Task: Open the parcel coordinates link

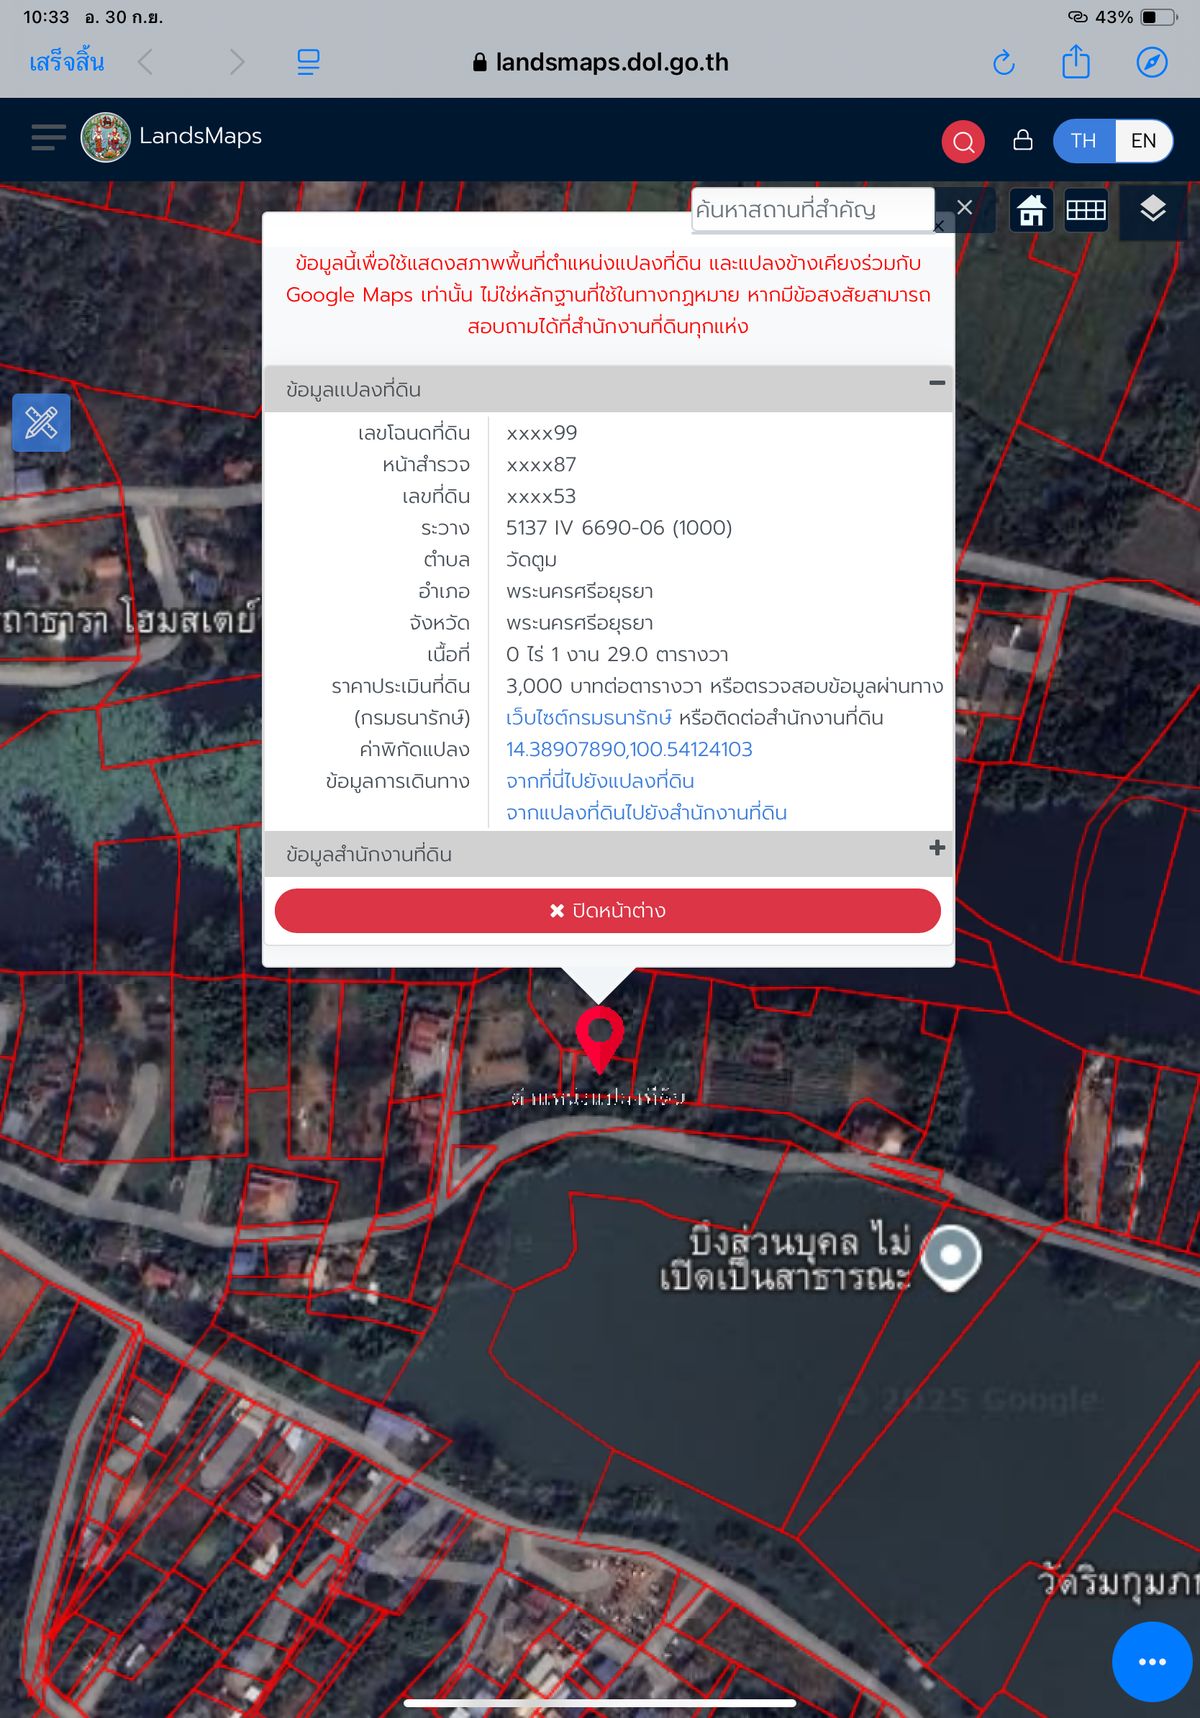Action: 628,749
